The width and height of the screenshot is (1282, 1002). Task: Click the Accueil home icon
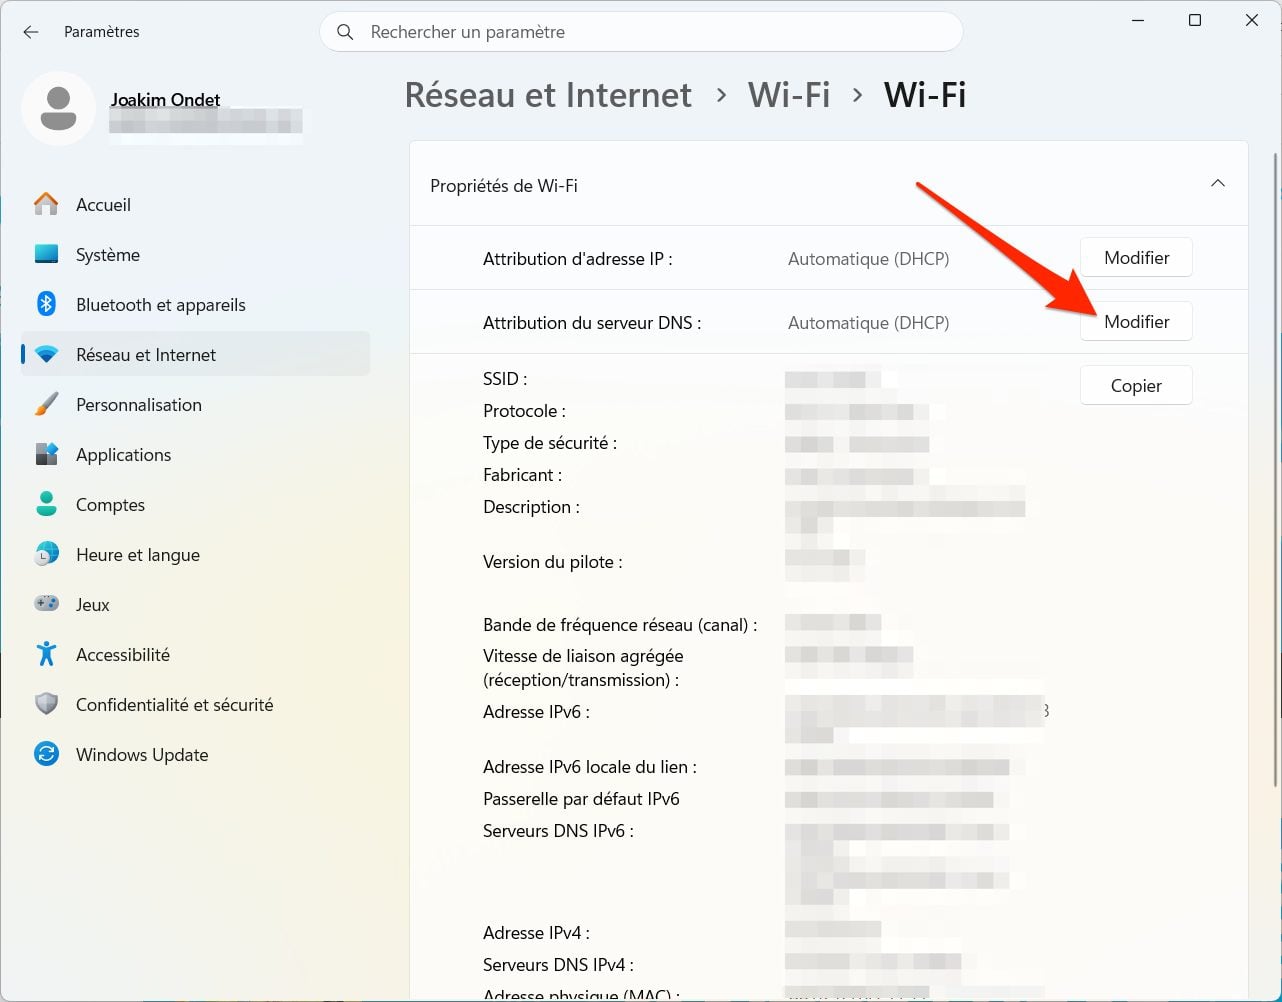point(46,204)
